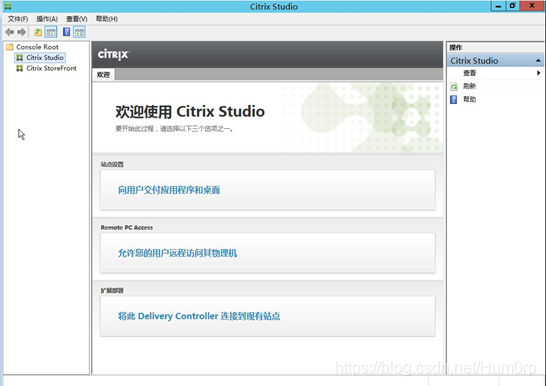Viewport: 546px width, 386px height.
Task: Click the 站点设置 section label
Action: [112, 164]
